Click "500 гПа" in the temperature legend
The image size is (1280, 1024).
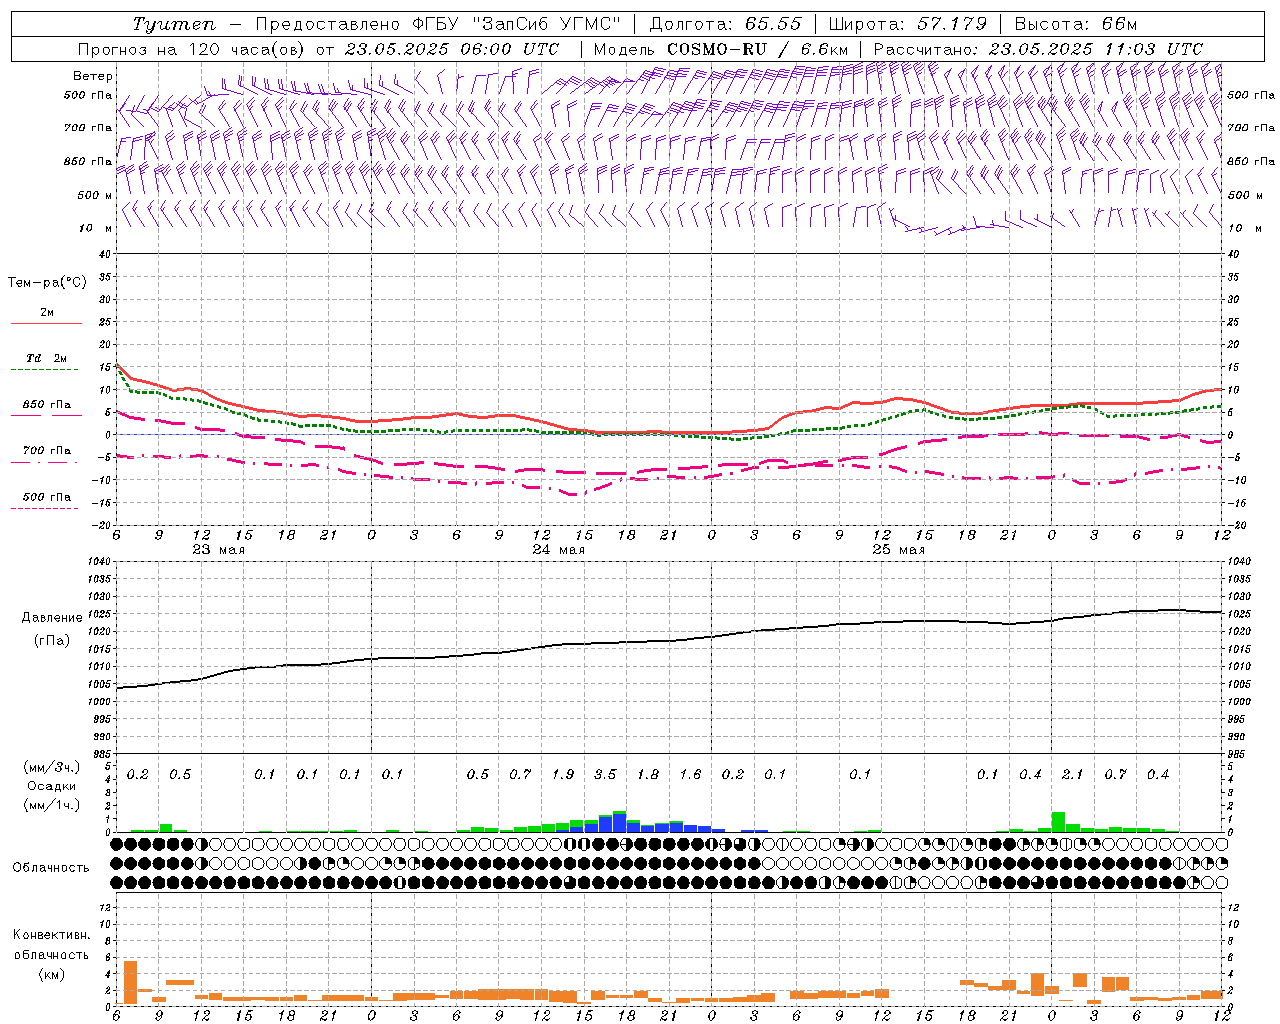click(47, 497)
